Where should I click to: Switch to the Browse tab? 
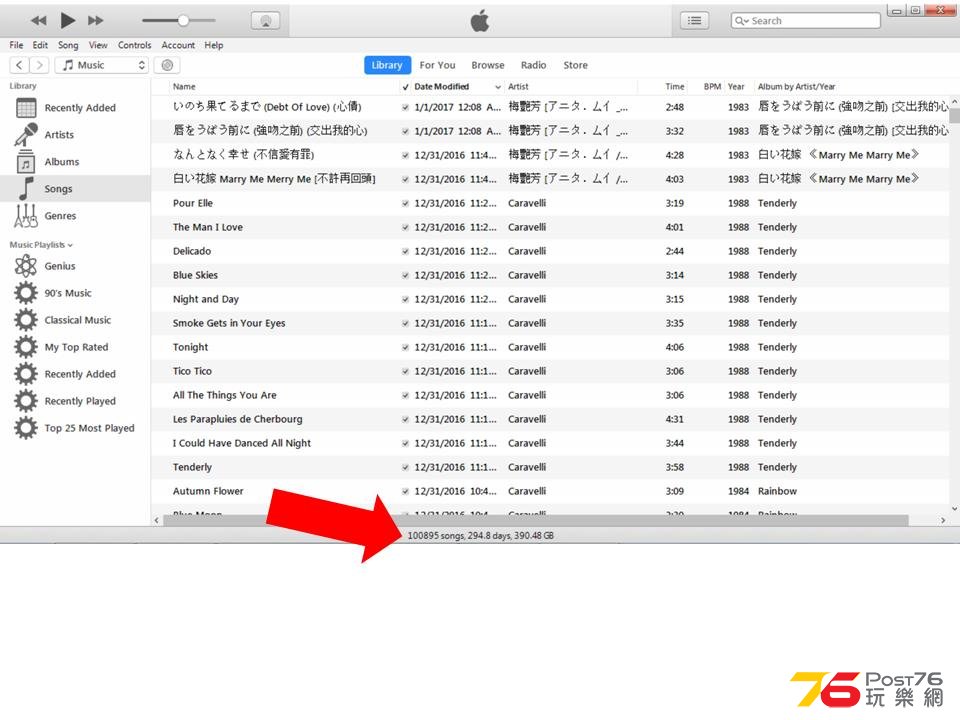(x=488, y=65)
